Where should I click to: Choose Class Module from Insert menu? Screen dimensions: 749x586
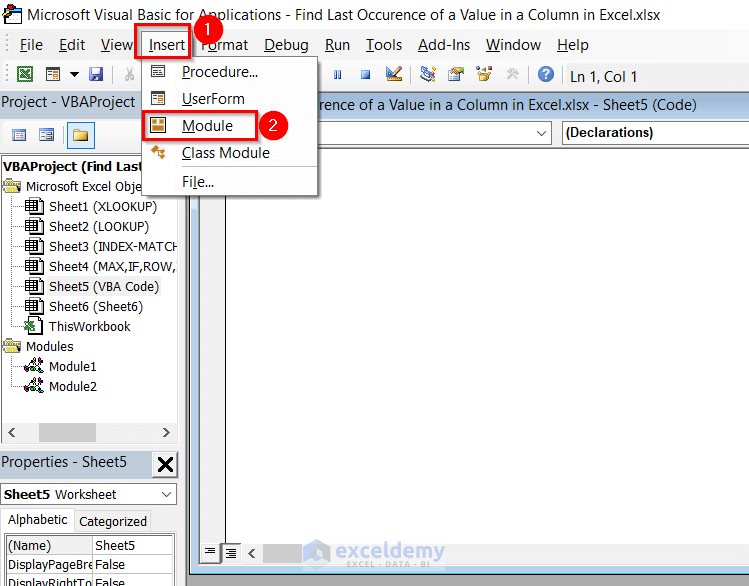point(225,153)
